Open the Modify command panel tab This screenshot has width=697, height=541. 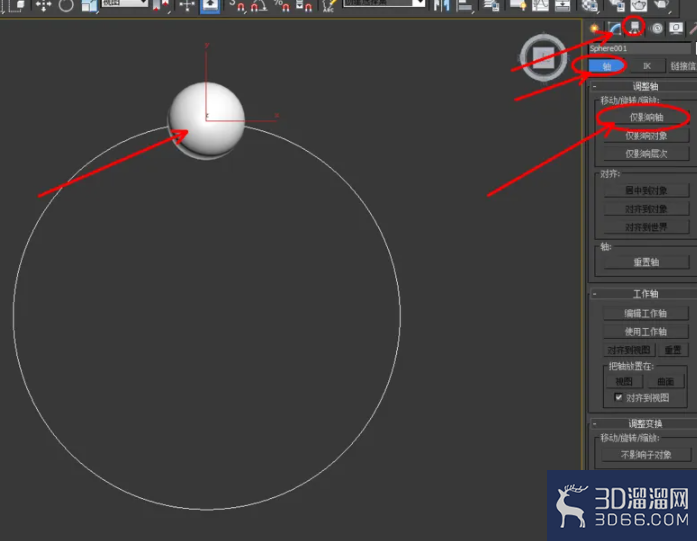pyautogui.click(x=615, y=29)
